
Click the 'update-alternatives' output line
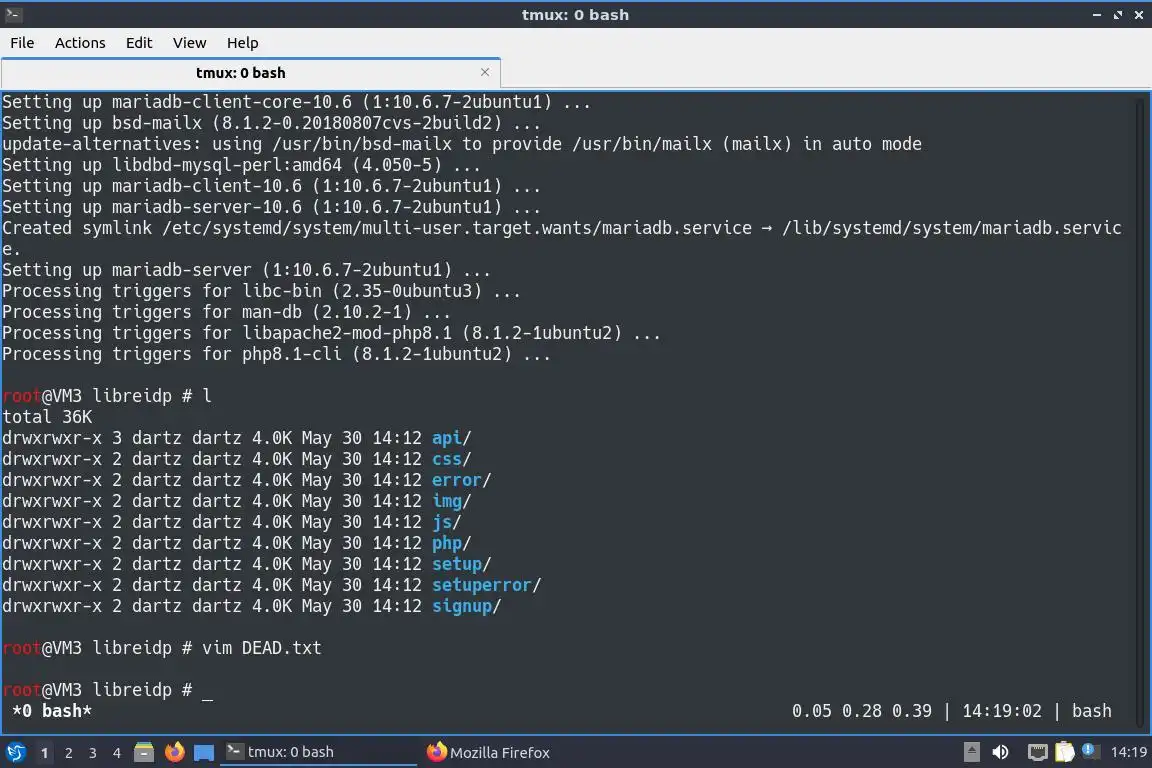462,143
